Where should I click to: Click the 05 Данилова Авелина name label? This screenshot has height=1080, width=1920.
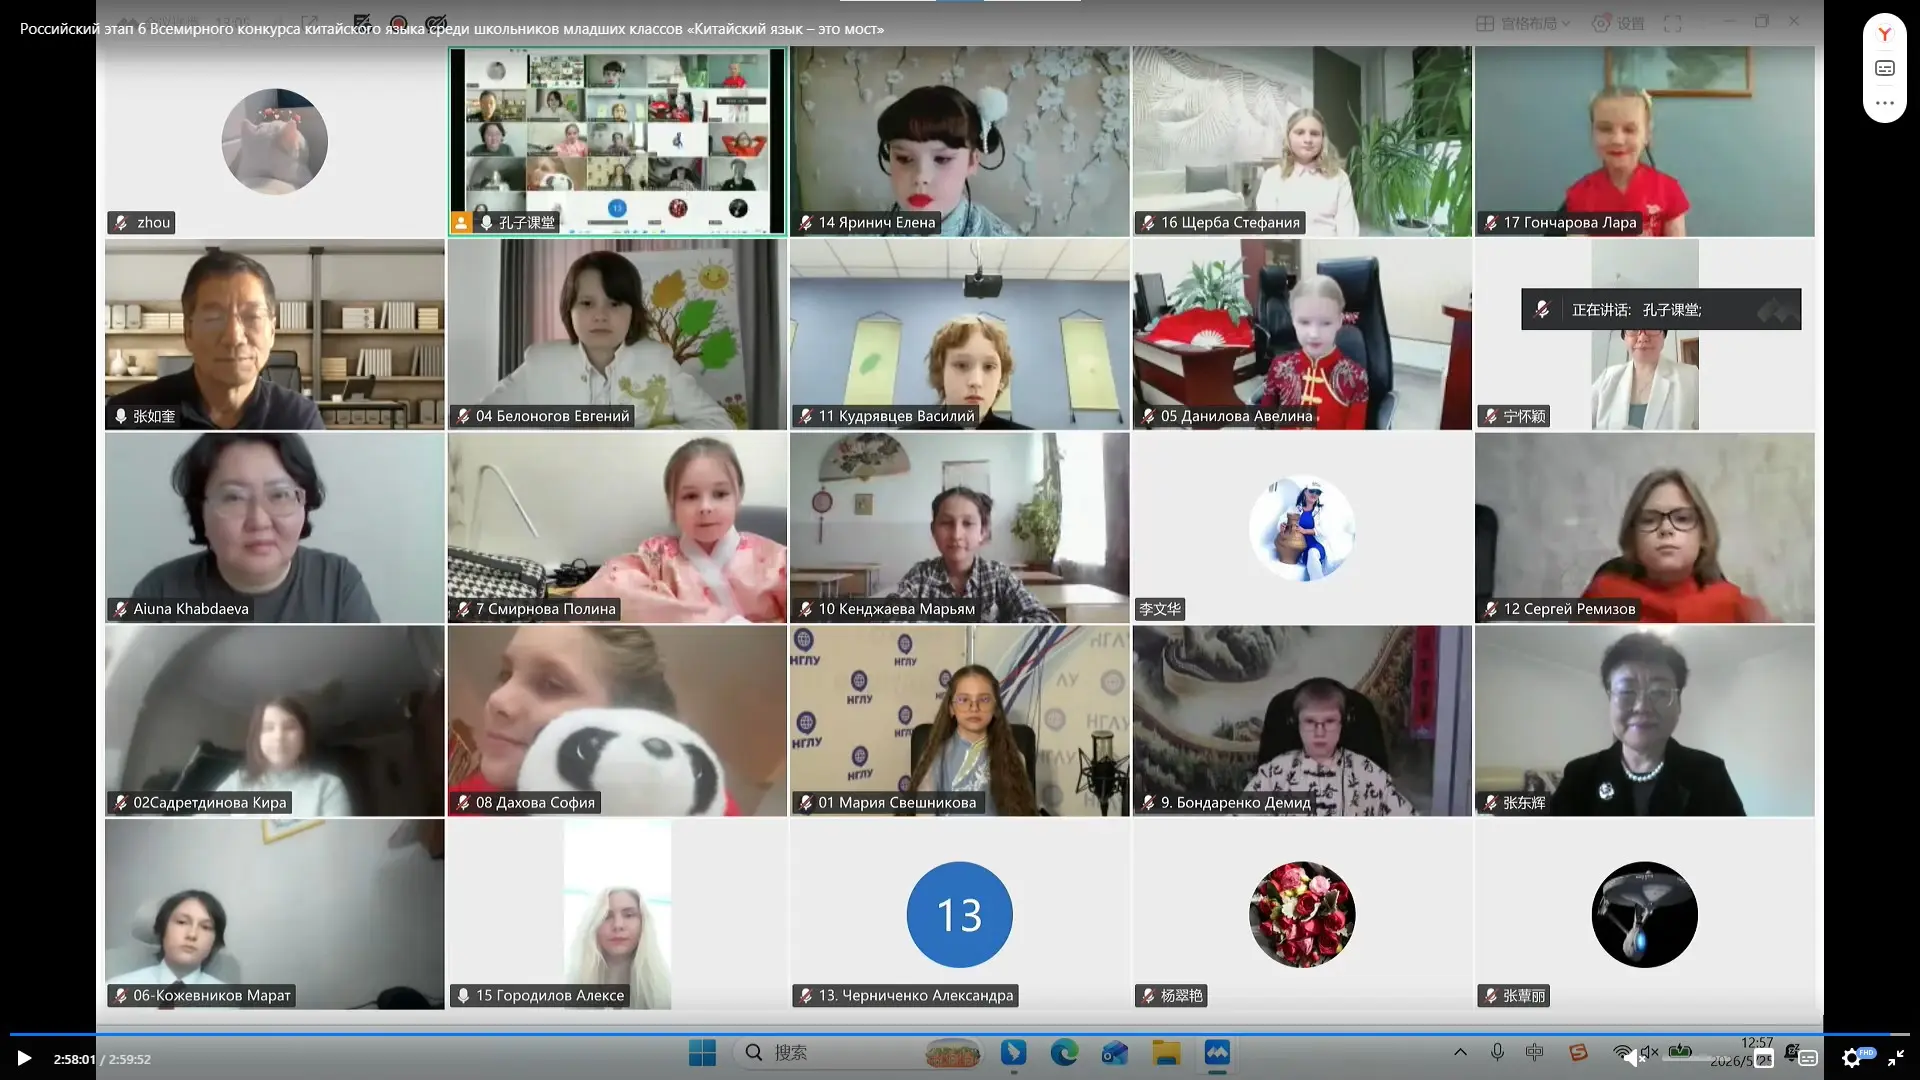1226,416
